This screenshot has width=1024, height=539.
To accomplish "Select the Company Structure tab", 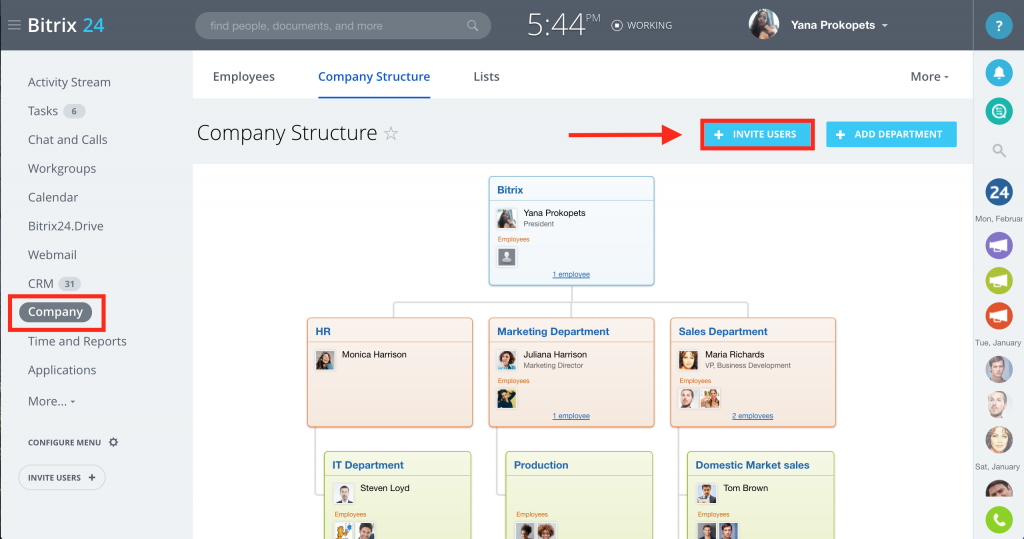I will (374, 76).
